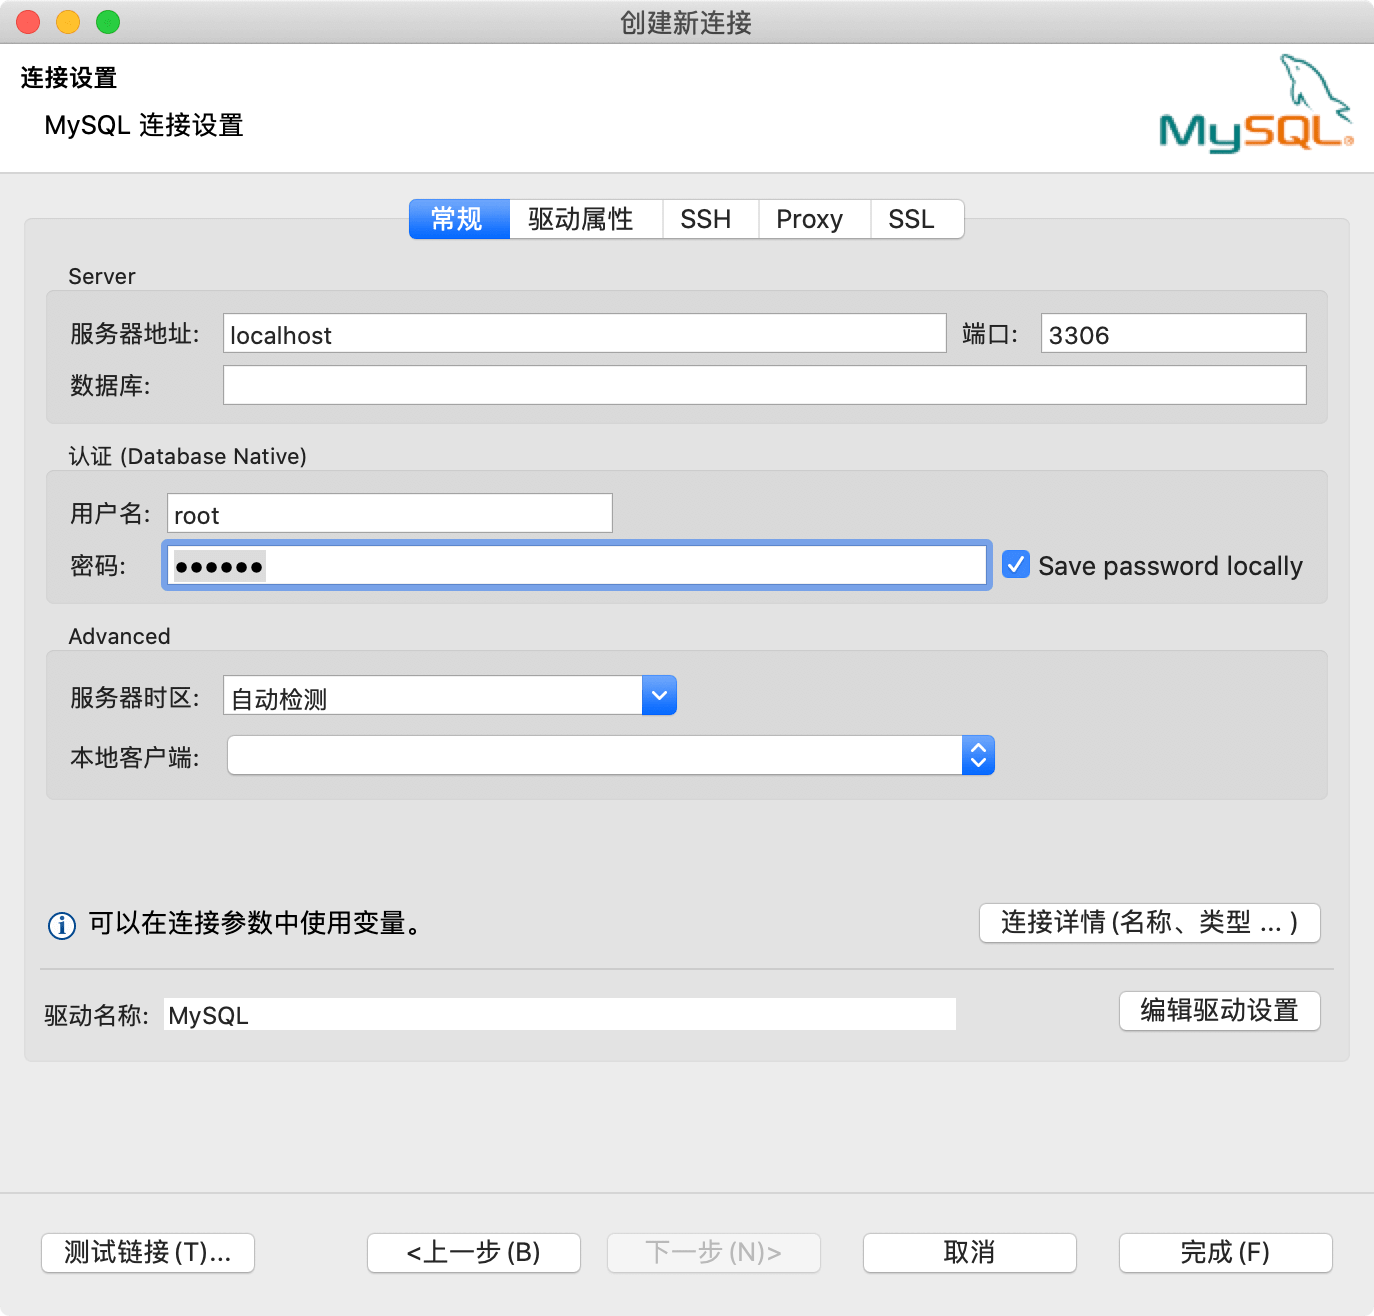
Task: Click 编辑驱动设置 to edit driver settings
Action: click(x=1219, y=1011)
